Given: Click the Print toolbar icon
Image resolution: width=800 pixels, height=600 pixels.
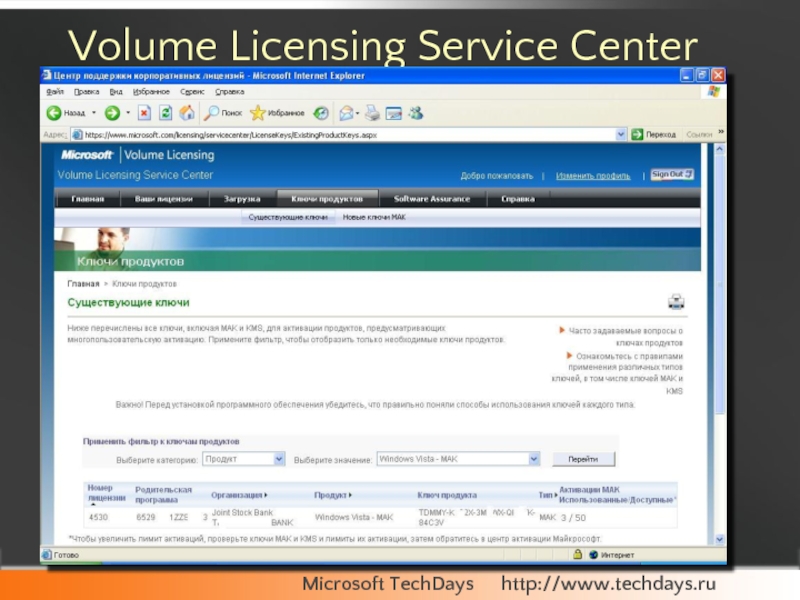Looking at the screenshot, I should (372, 113).
